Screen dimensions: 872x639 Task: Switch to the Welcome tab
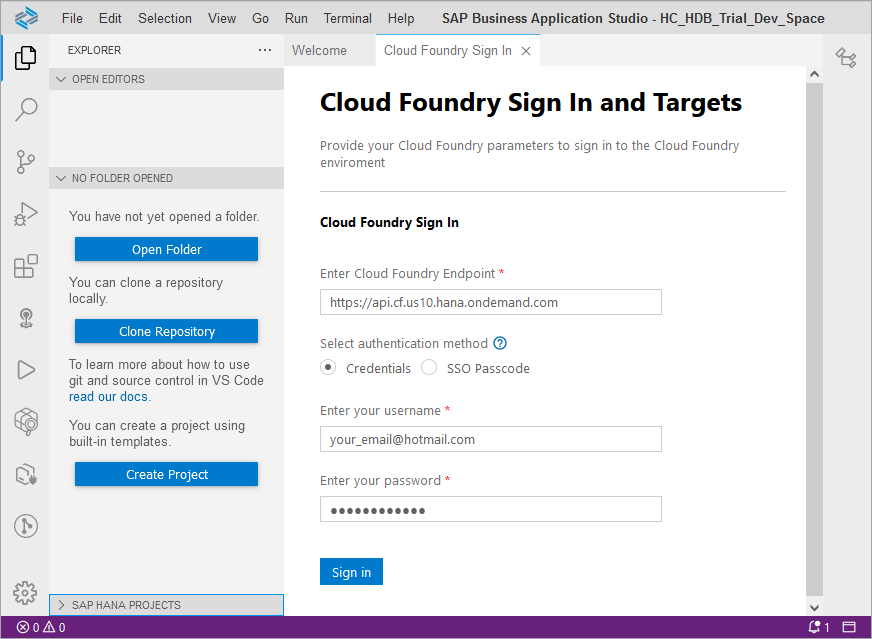(319, 51)
